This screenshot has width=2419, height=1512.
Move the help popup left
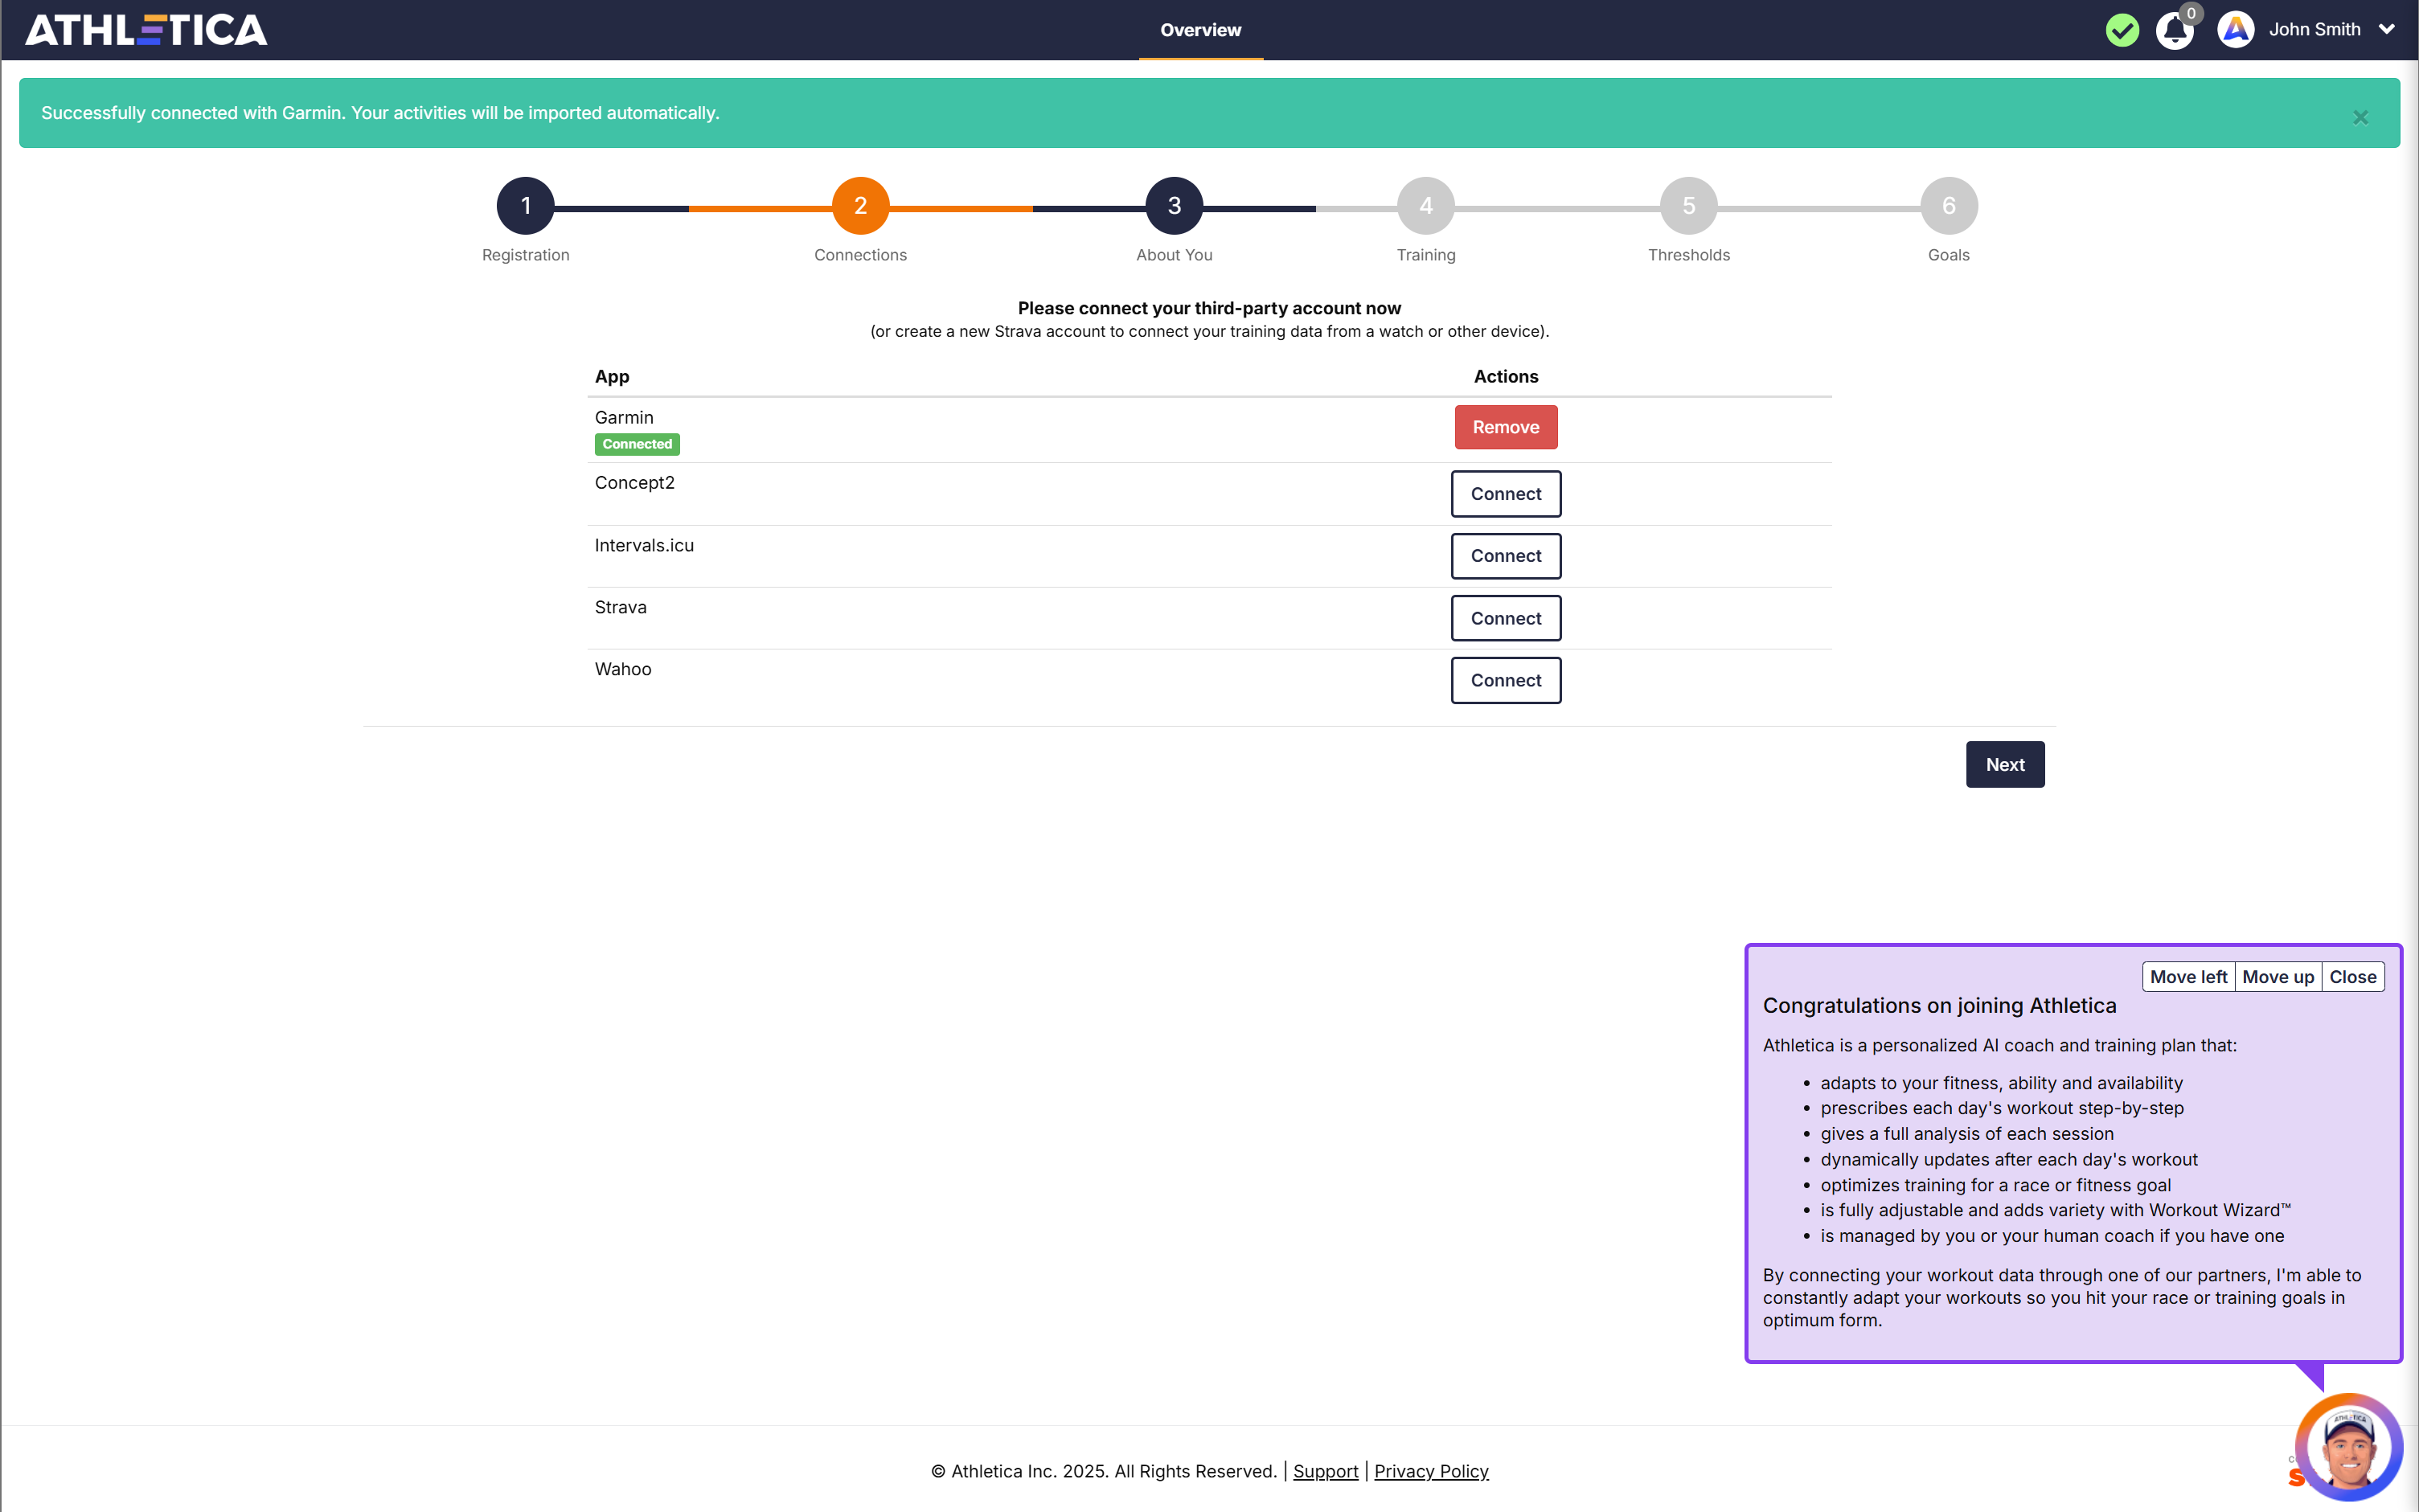point(2188,977)
